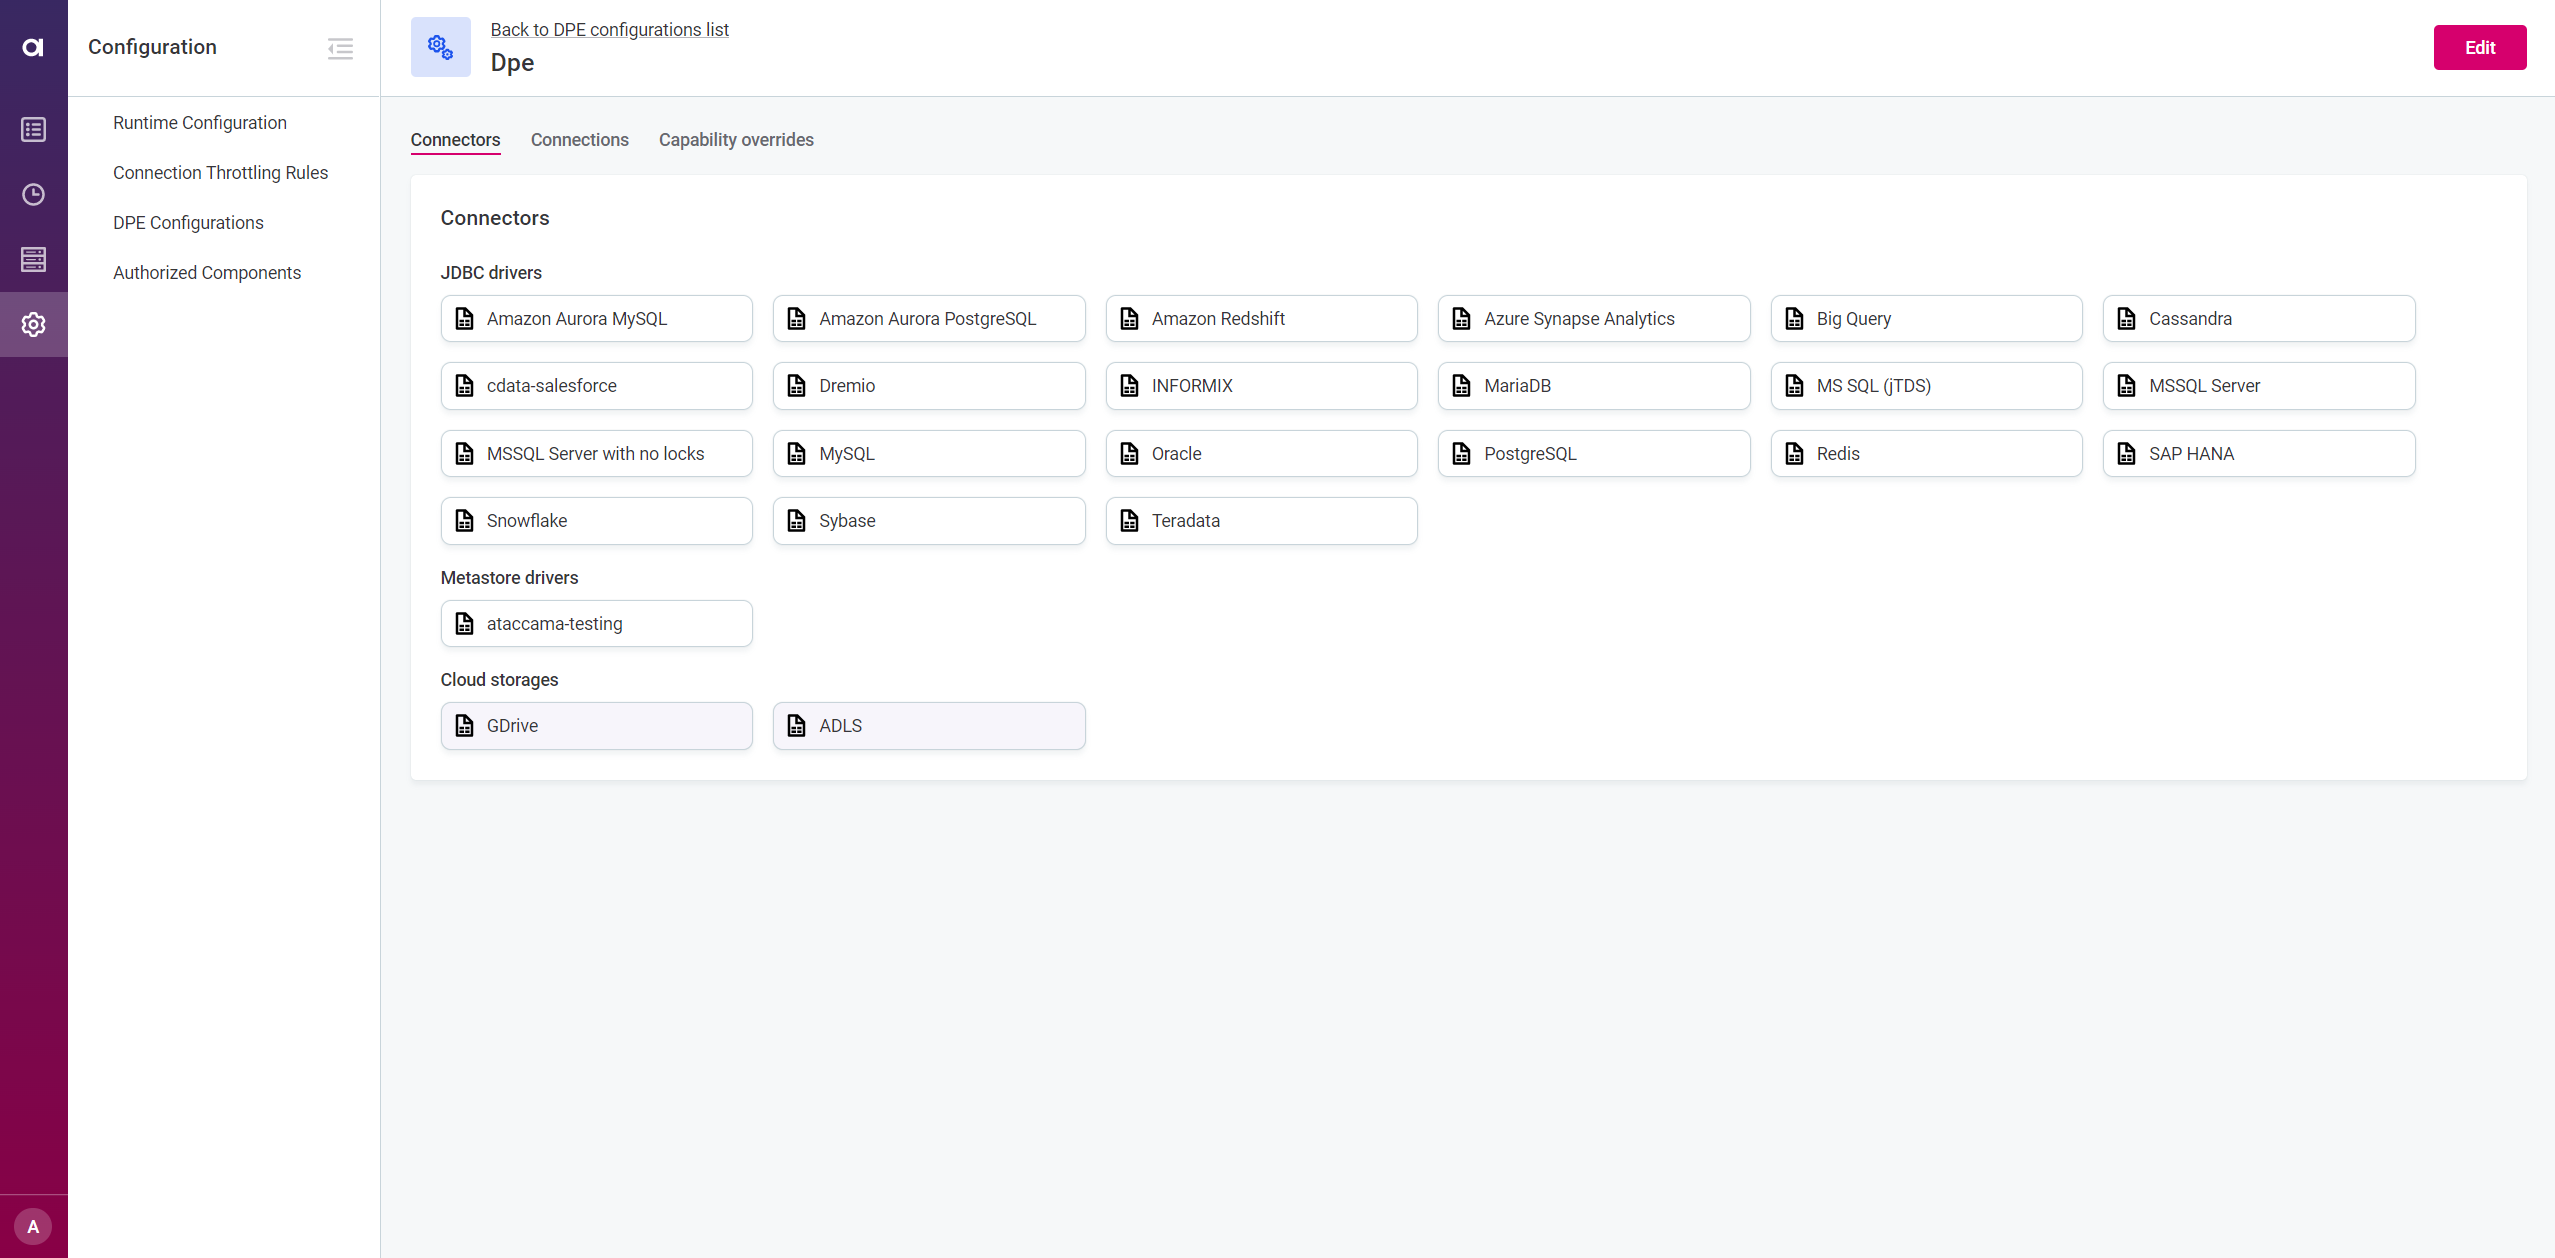Open the GDrive cloud storage connector
This screenshot has height=1258, width=2555.
[596, 725]
